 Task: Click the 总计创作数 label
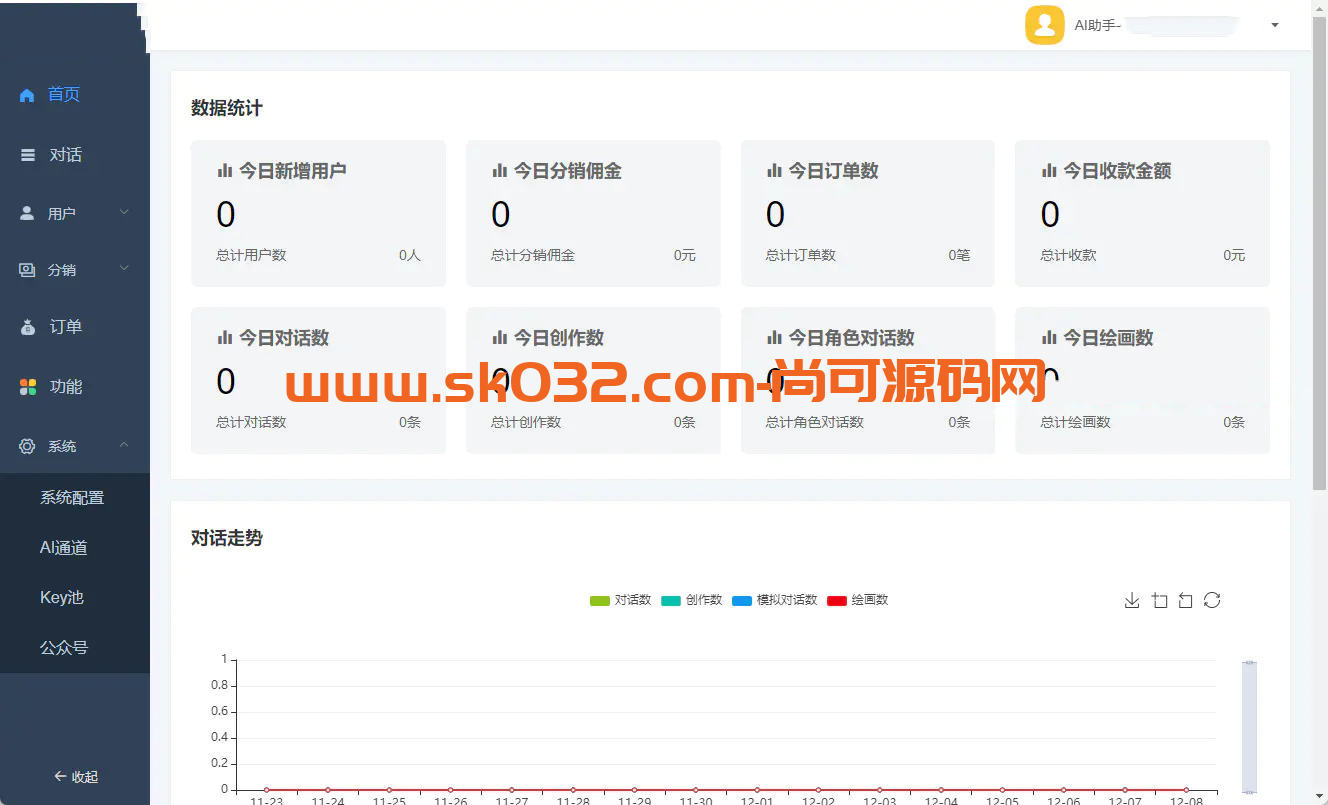coord(526,422)
